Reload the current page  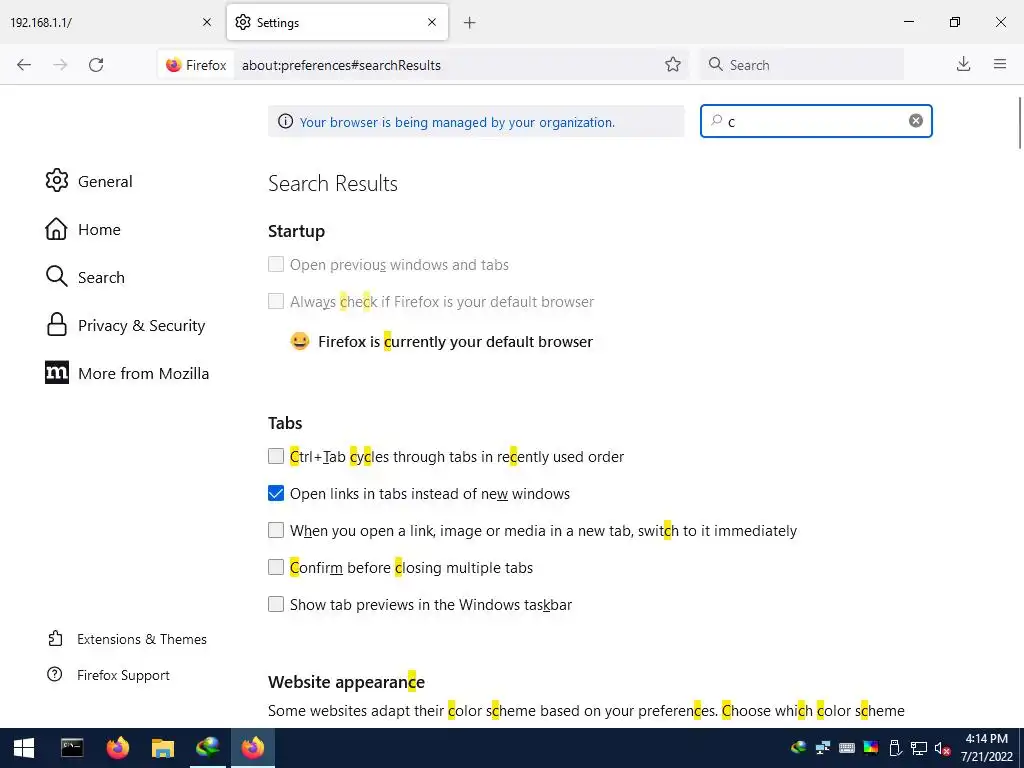96,65
